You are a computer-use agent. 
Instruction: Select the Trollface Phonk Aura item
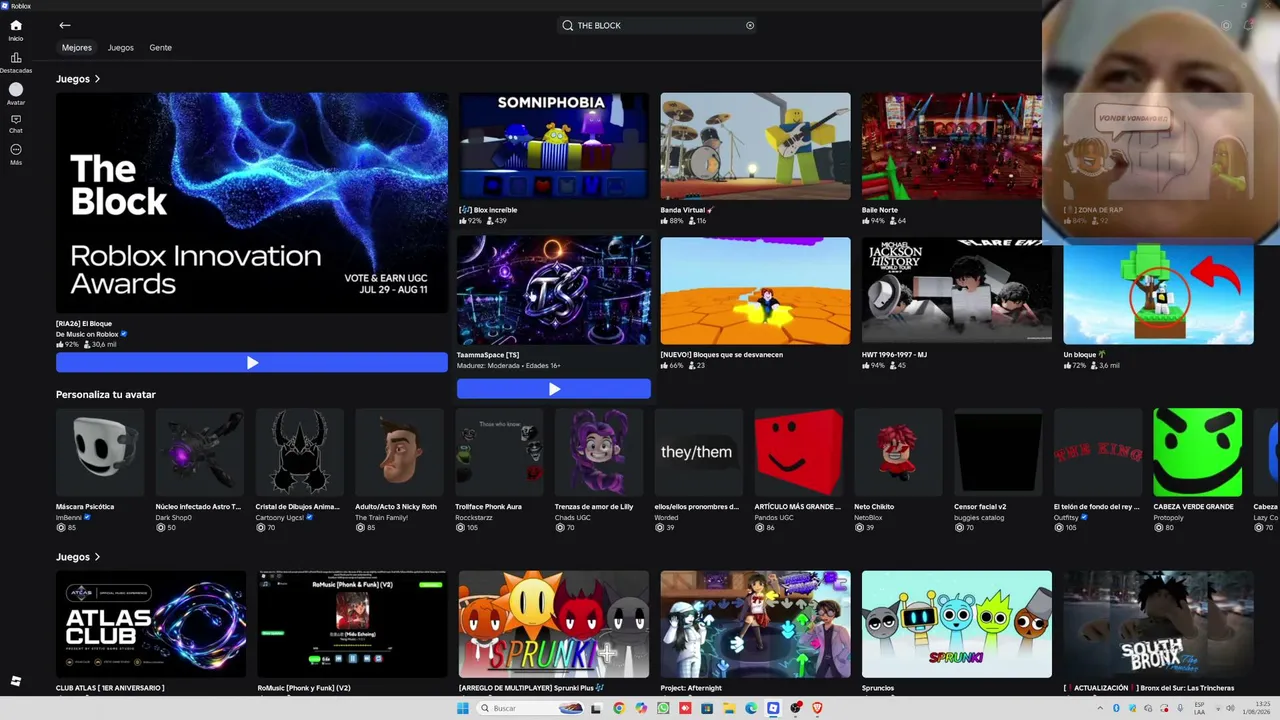tap(499, 452)
